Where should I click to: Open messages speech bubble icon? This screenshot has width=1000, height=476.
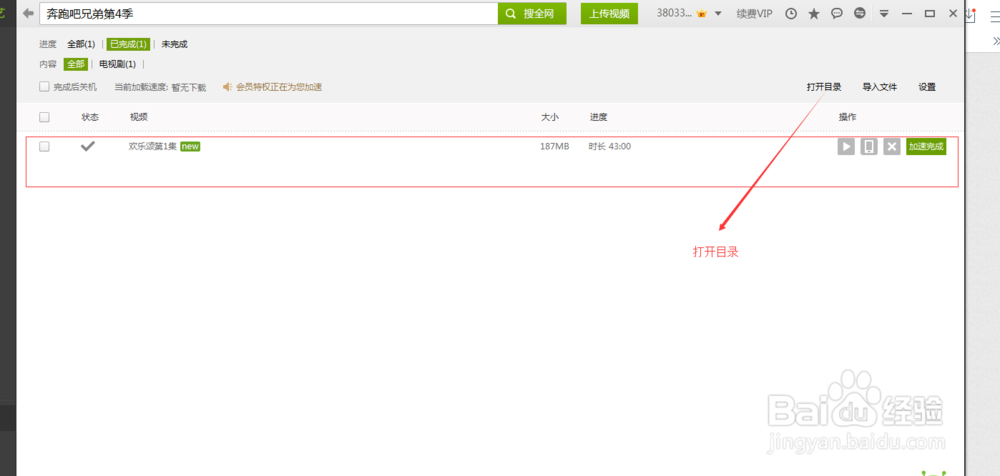(837, 13)
